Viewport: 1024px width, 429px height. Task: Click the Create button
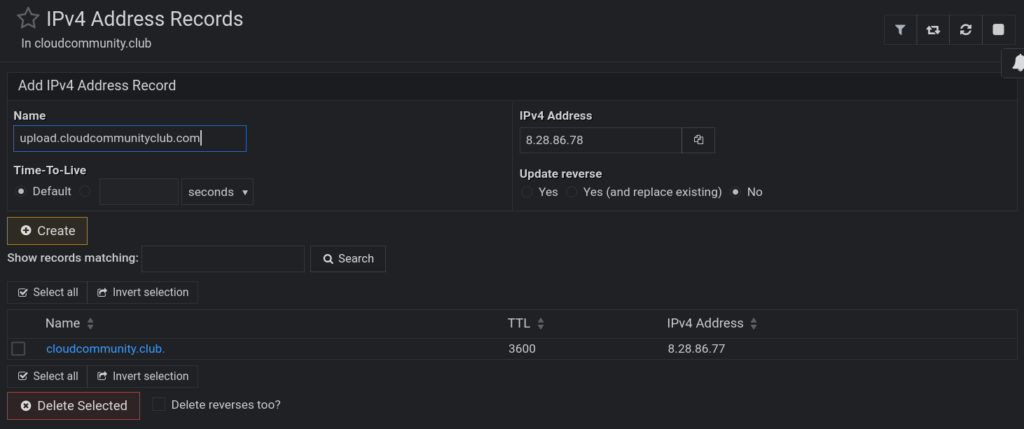pos(48,231)
